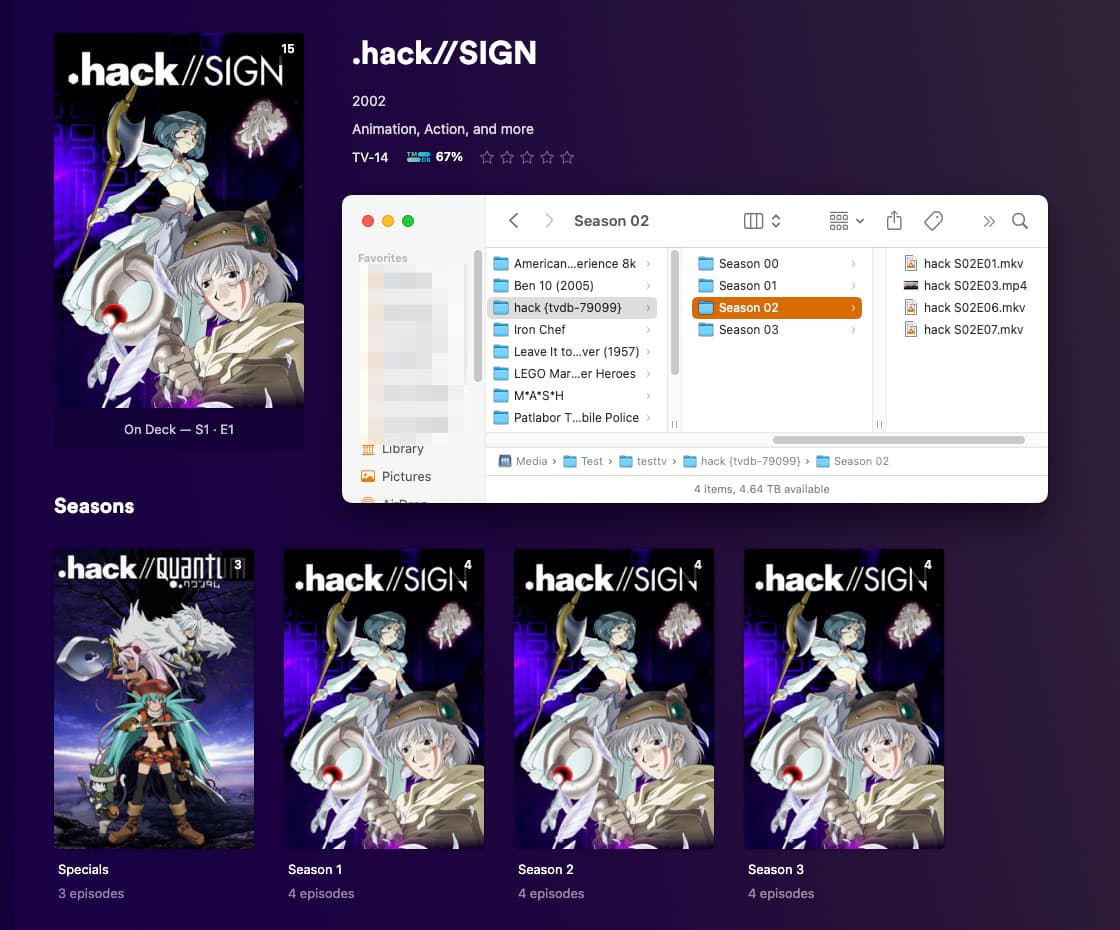
Task: Open the Finder group-by dropdown
Action: click(846, 221)
